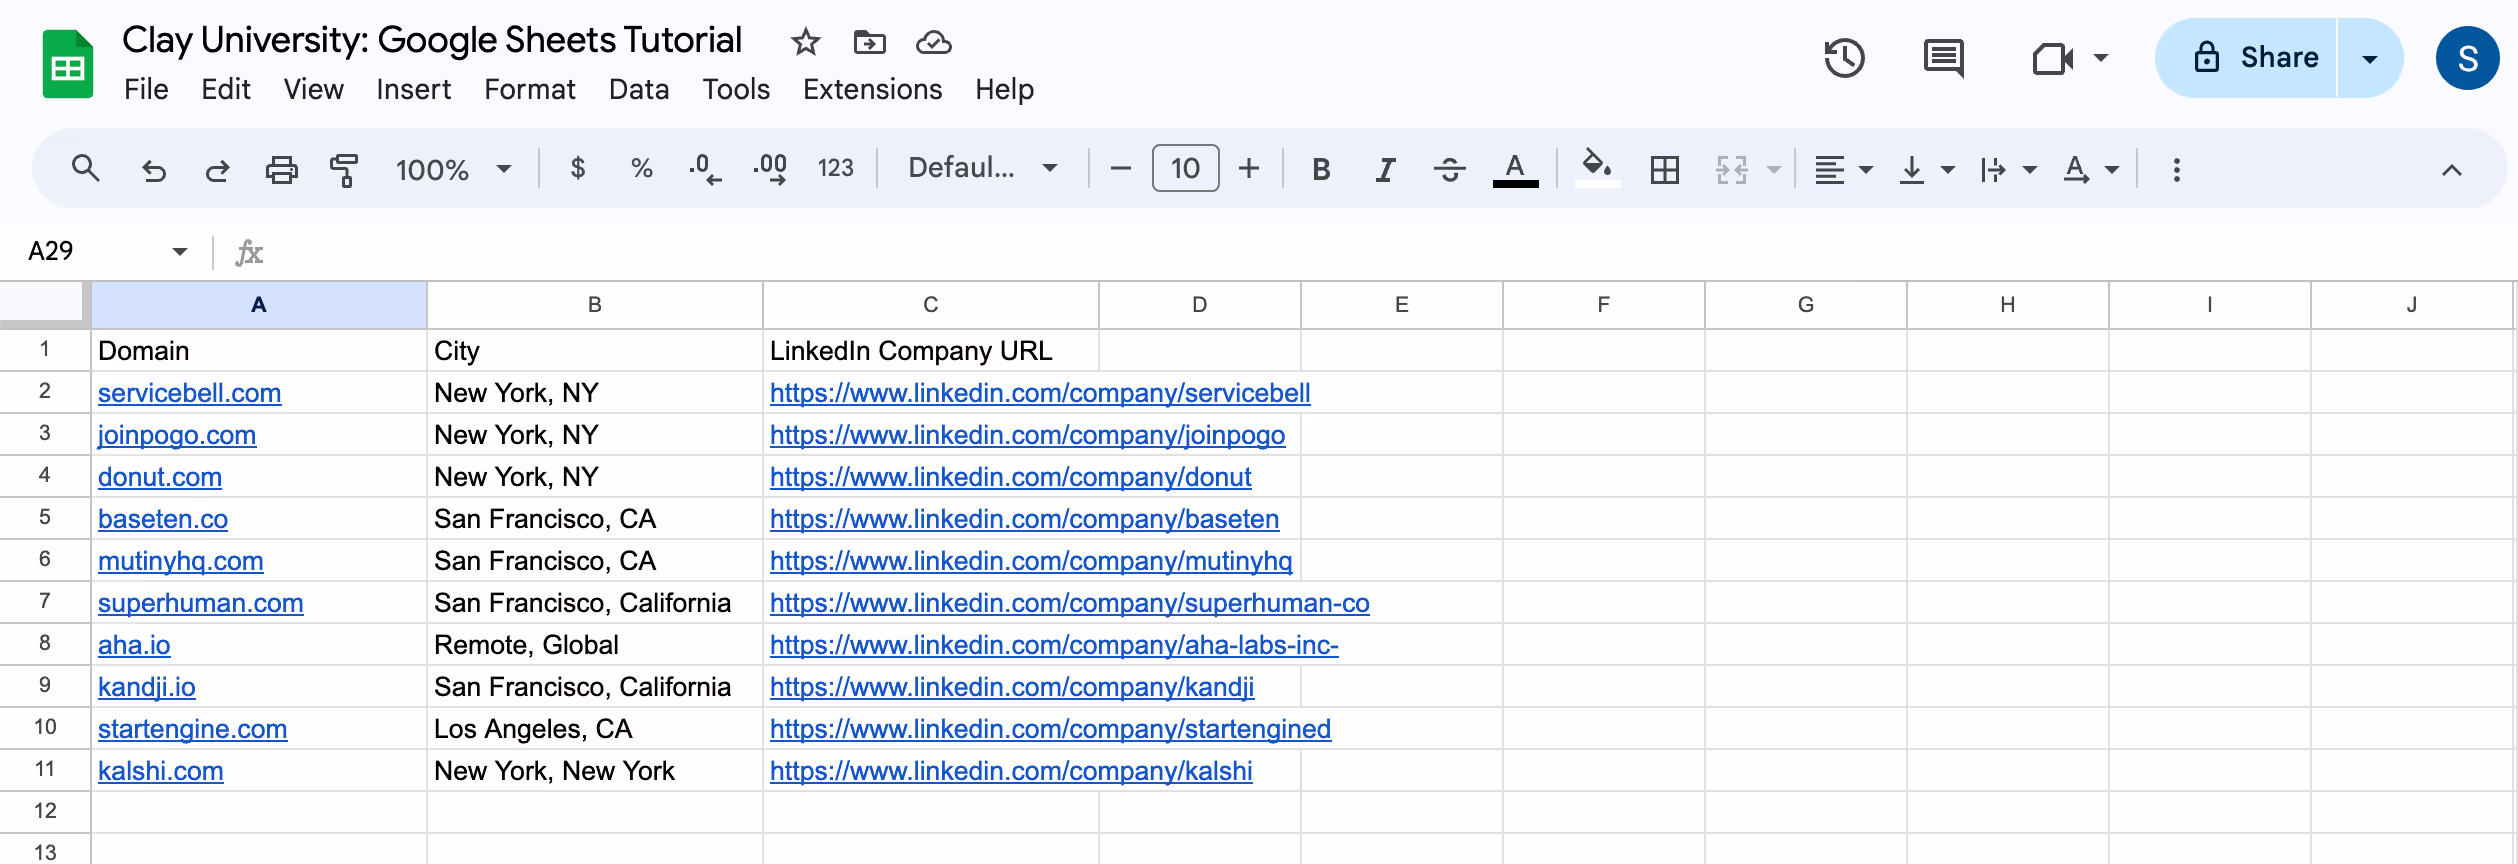Undo the last action

tap(153, 170)
